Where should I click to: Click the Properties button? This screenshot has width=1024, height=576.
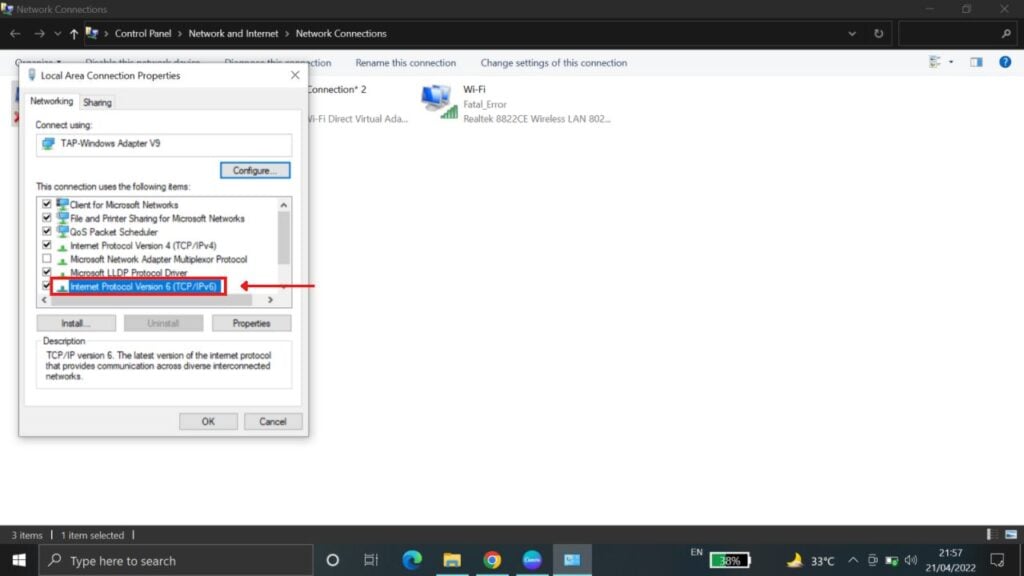coord(251,323)
